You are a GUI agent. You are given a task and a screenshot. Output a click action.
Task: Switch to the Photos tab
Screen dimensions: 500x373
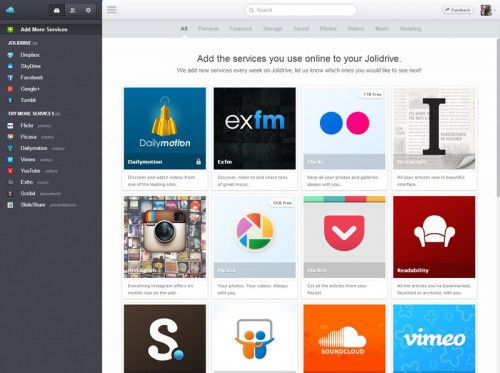pos(328,29)
